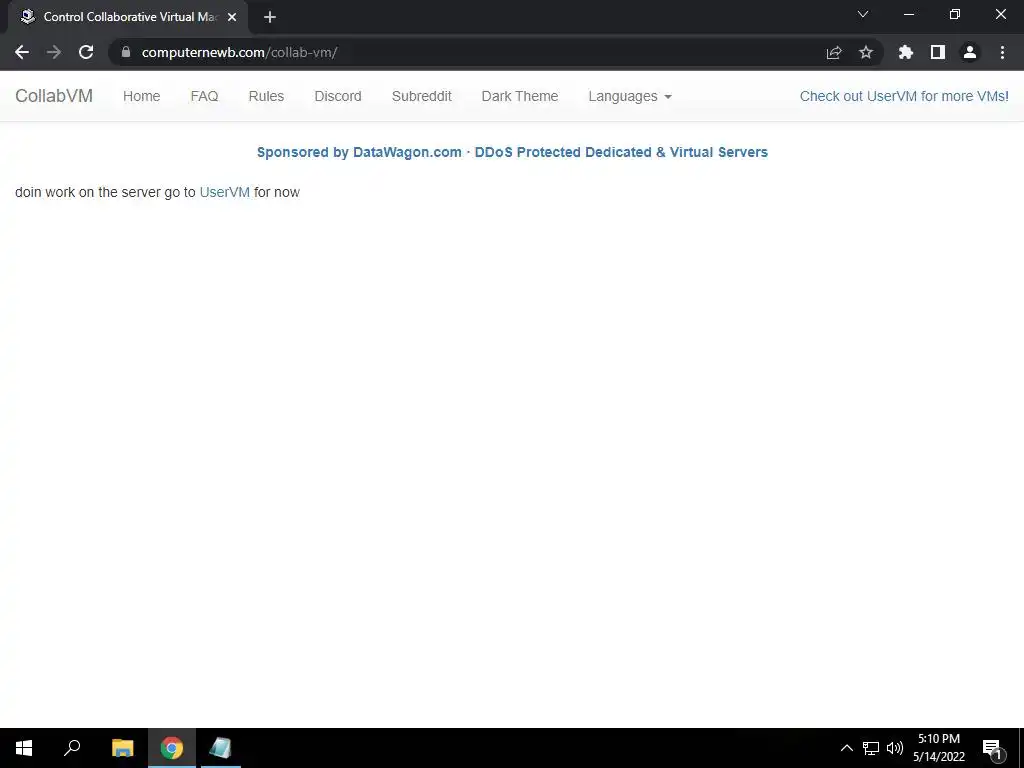Go back with the browser back arrow
Image resolution: width=1024 pixels, height=768 pixels.
click(x=22, y=52)
